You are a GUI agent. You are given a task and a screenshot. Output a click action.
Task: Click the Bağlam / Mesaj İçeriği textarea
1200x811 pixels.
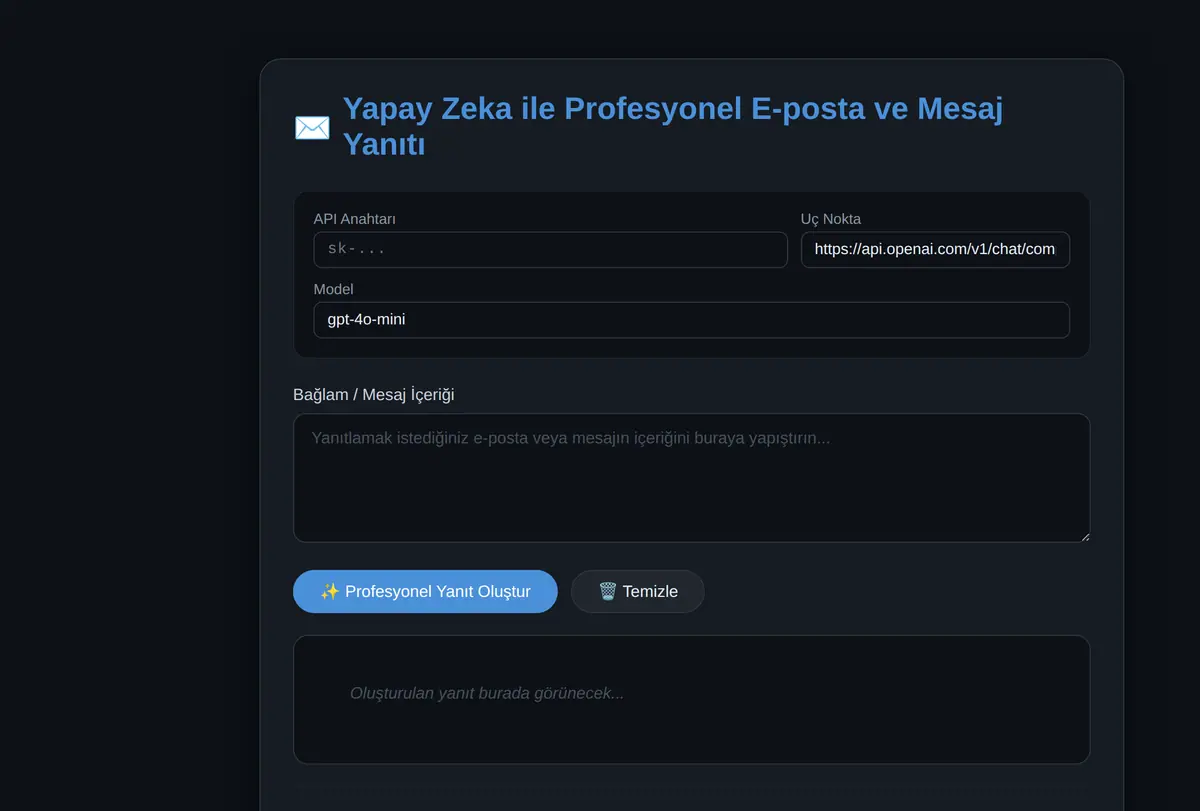pos(691,478)
